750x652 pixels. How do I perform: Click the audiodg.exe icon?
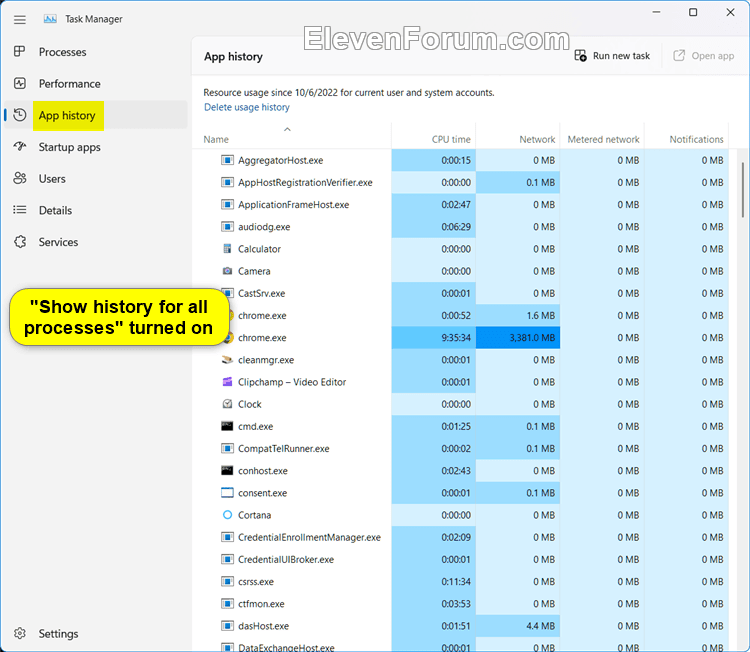click(227, 227)
